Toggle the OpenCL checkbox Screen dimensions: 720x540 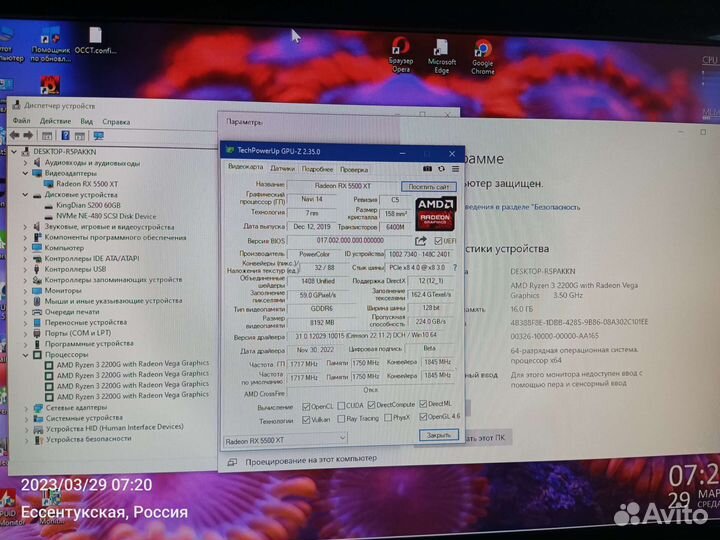(306, 406)
